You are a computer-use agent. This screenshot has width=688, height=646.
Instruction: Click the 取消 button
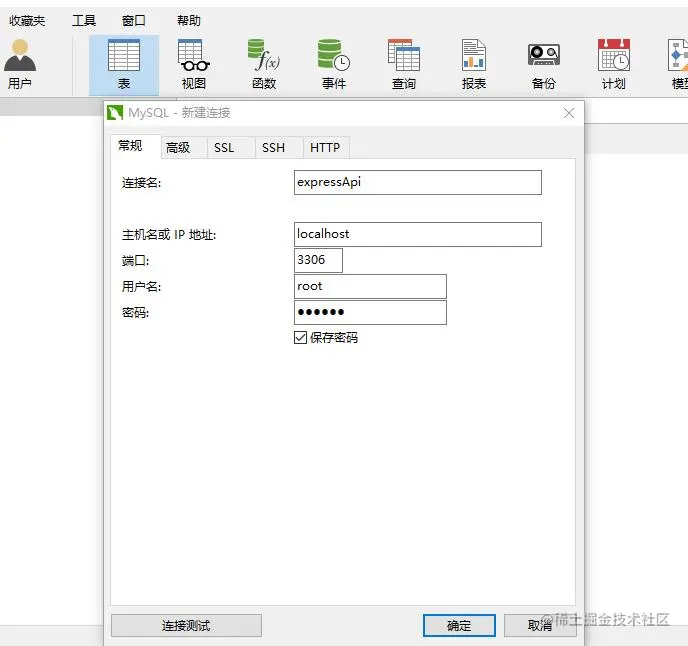(x=540, y=625)
